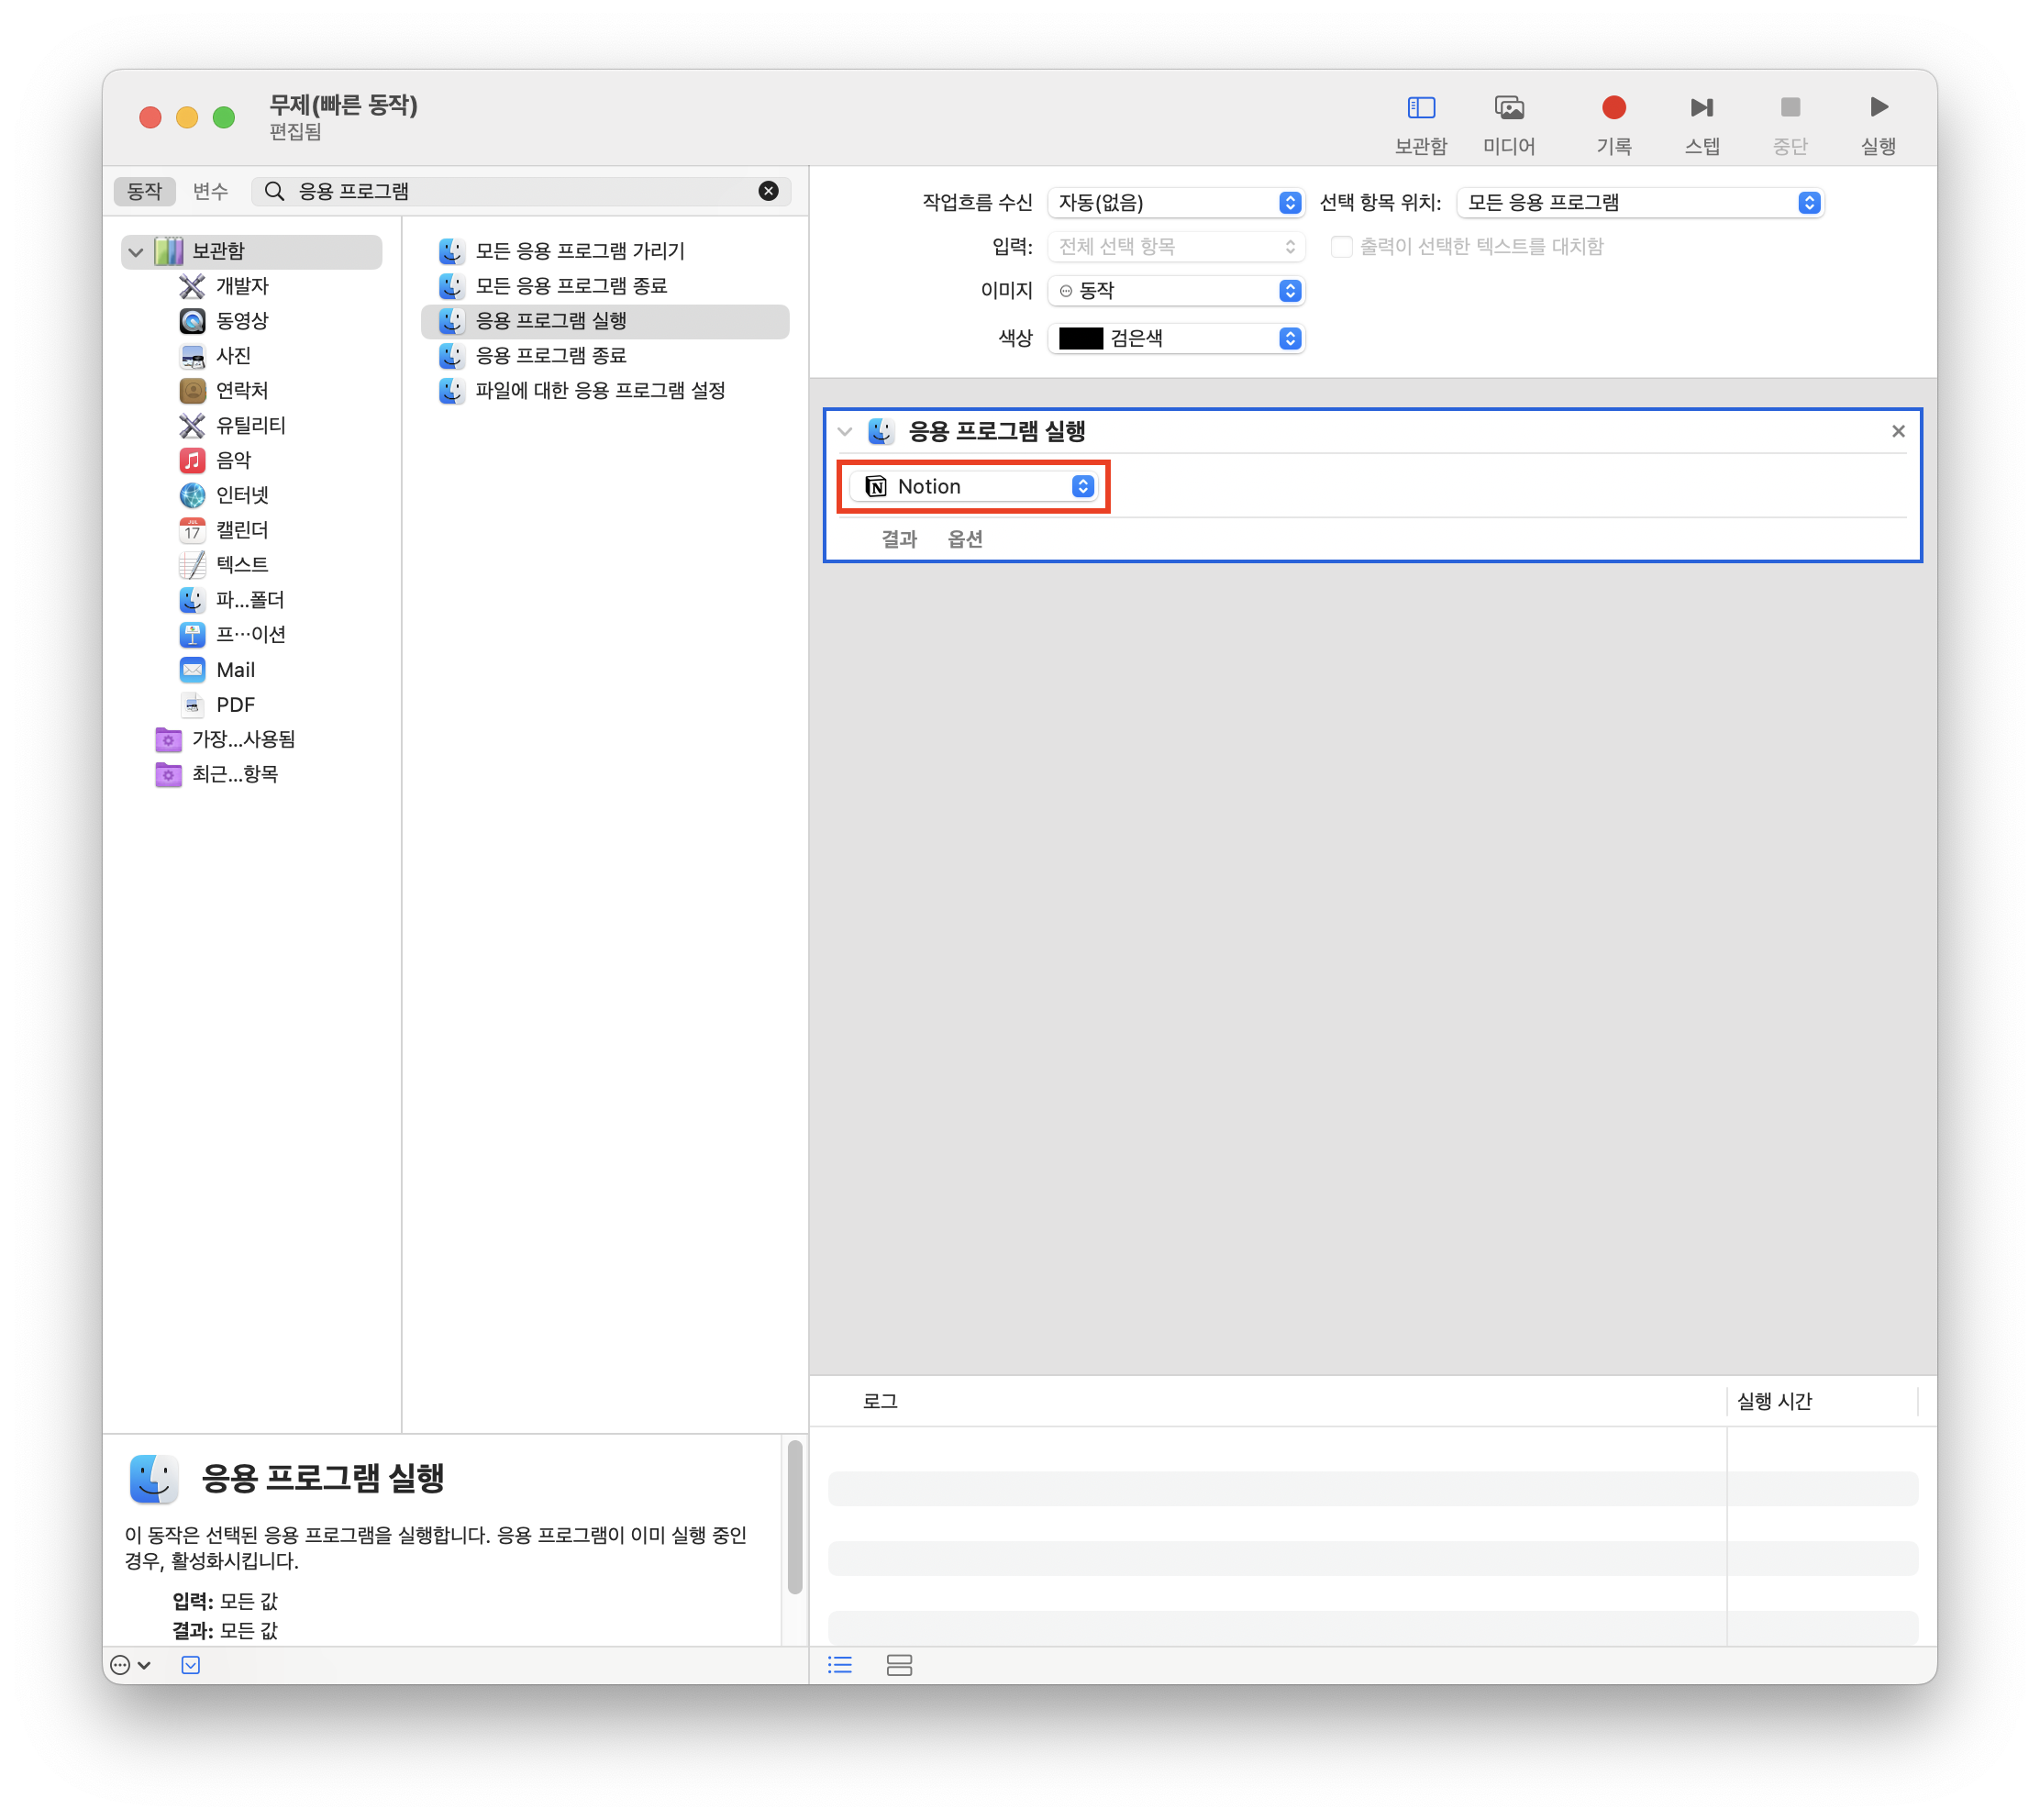Toggle the description pane checkbox icon
The height and width of the screenshot is (1820, 2040).
[x=190, y=1665]
